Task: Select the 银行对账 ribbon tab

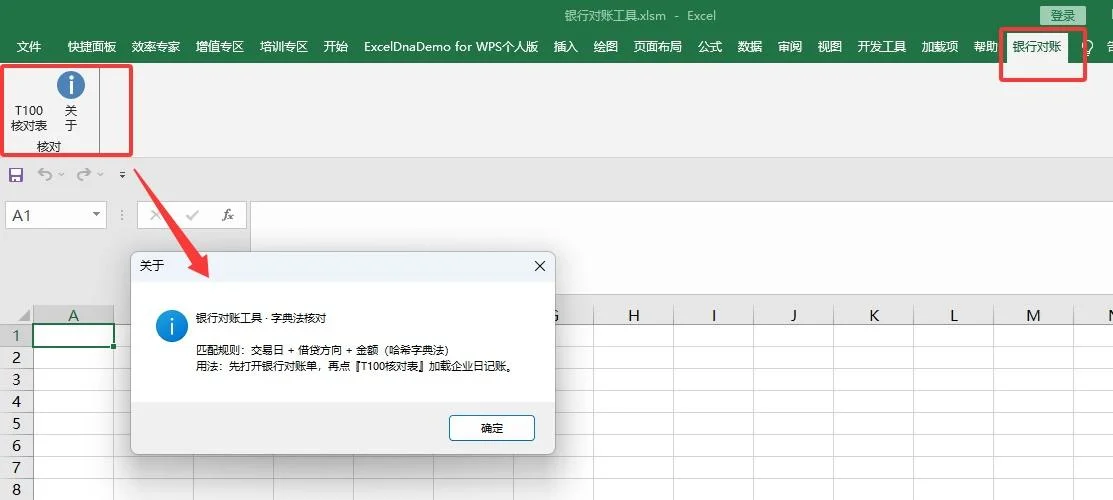Action: pos(1037,47)
